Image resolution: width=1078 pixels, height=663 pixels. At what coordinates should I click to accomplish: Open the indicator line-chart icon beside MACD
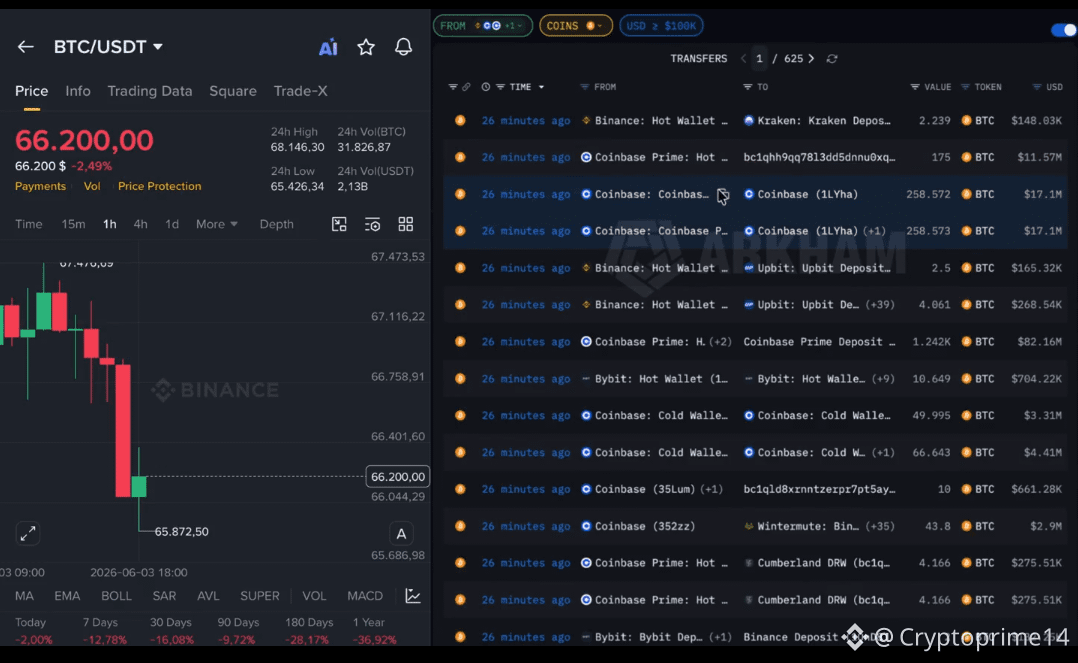[412, 596]
